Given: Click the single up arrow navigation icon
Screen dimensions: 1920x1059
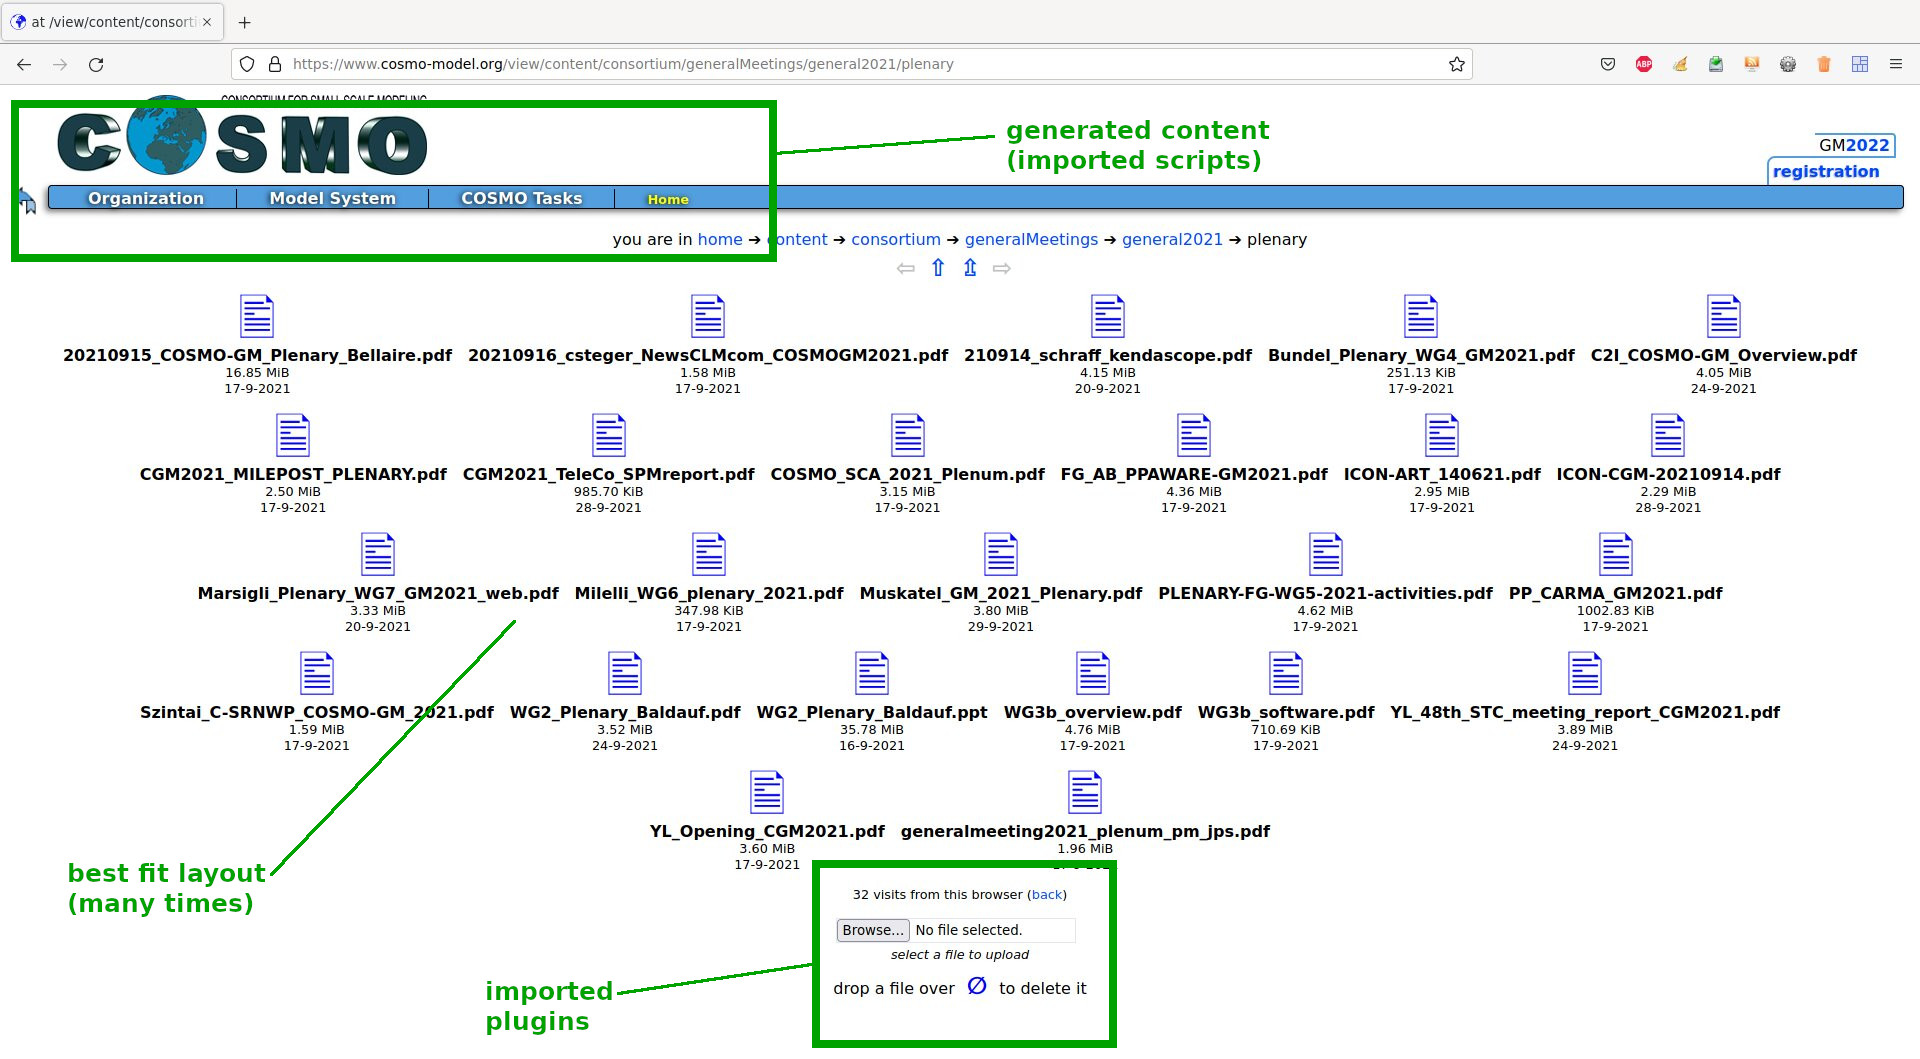Looking at the screenshot, I should [938, 268].
